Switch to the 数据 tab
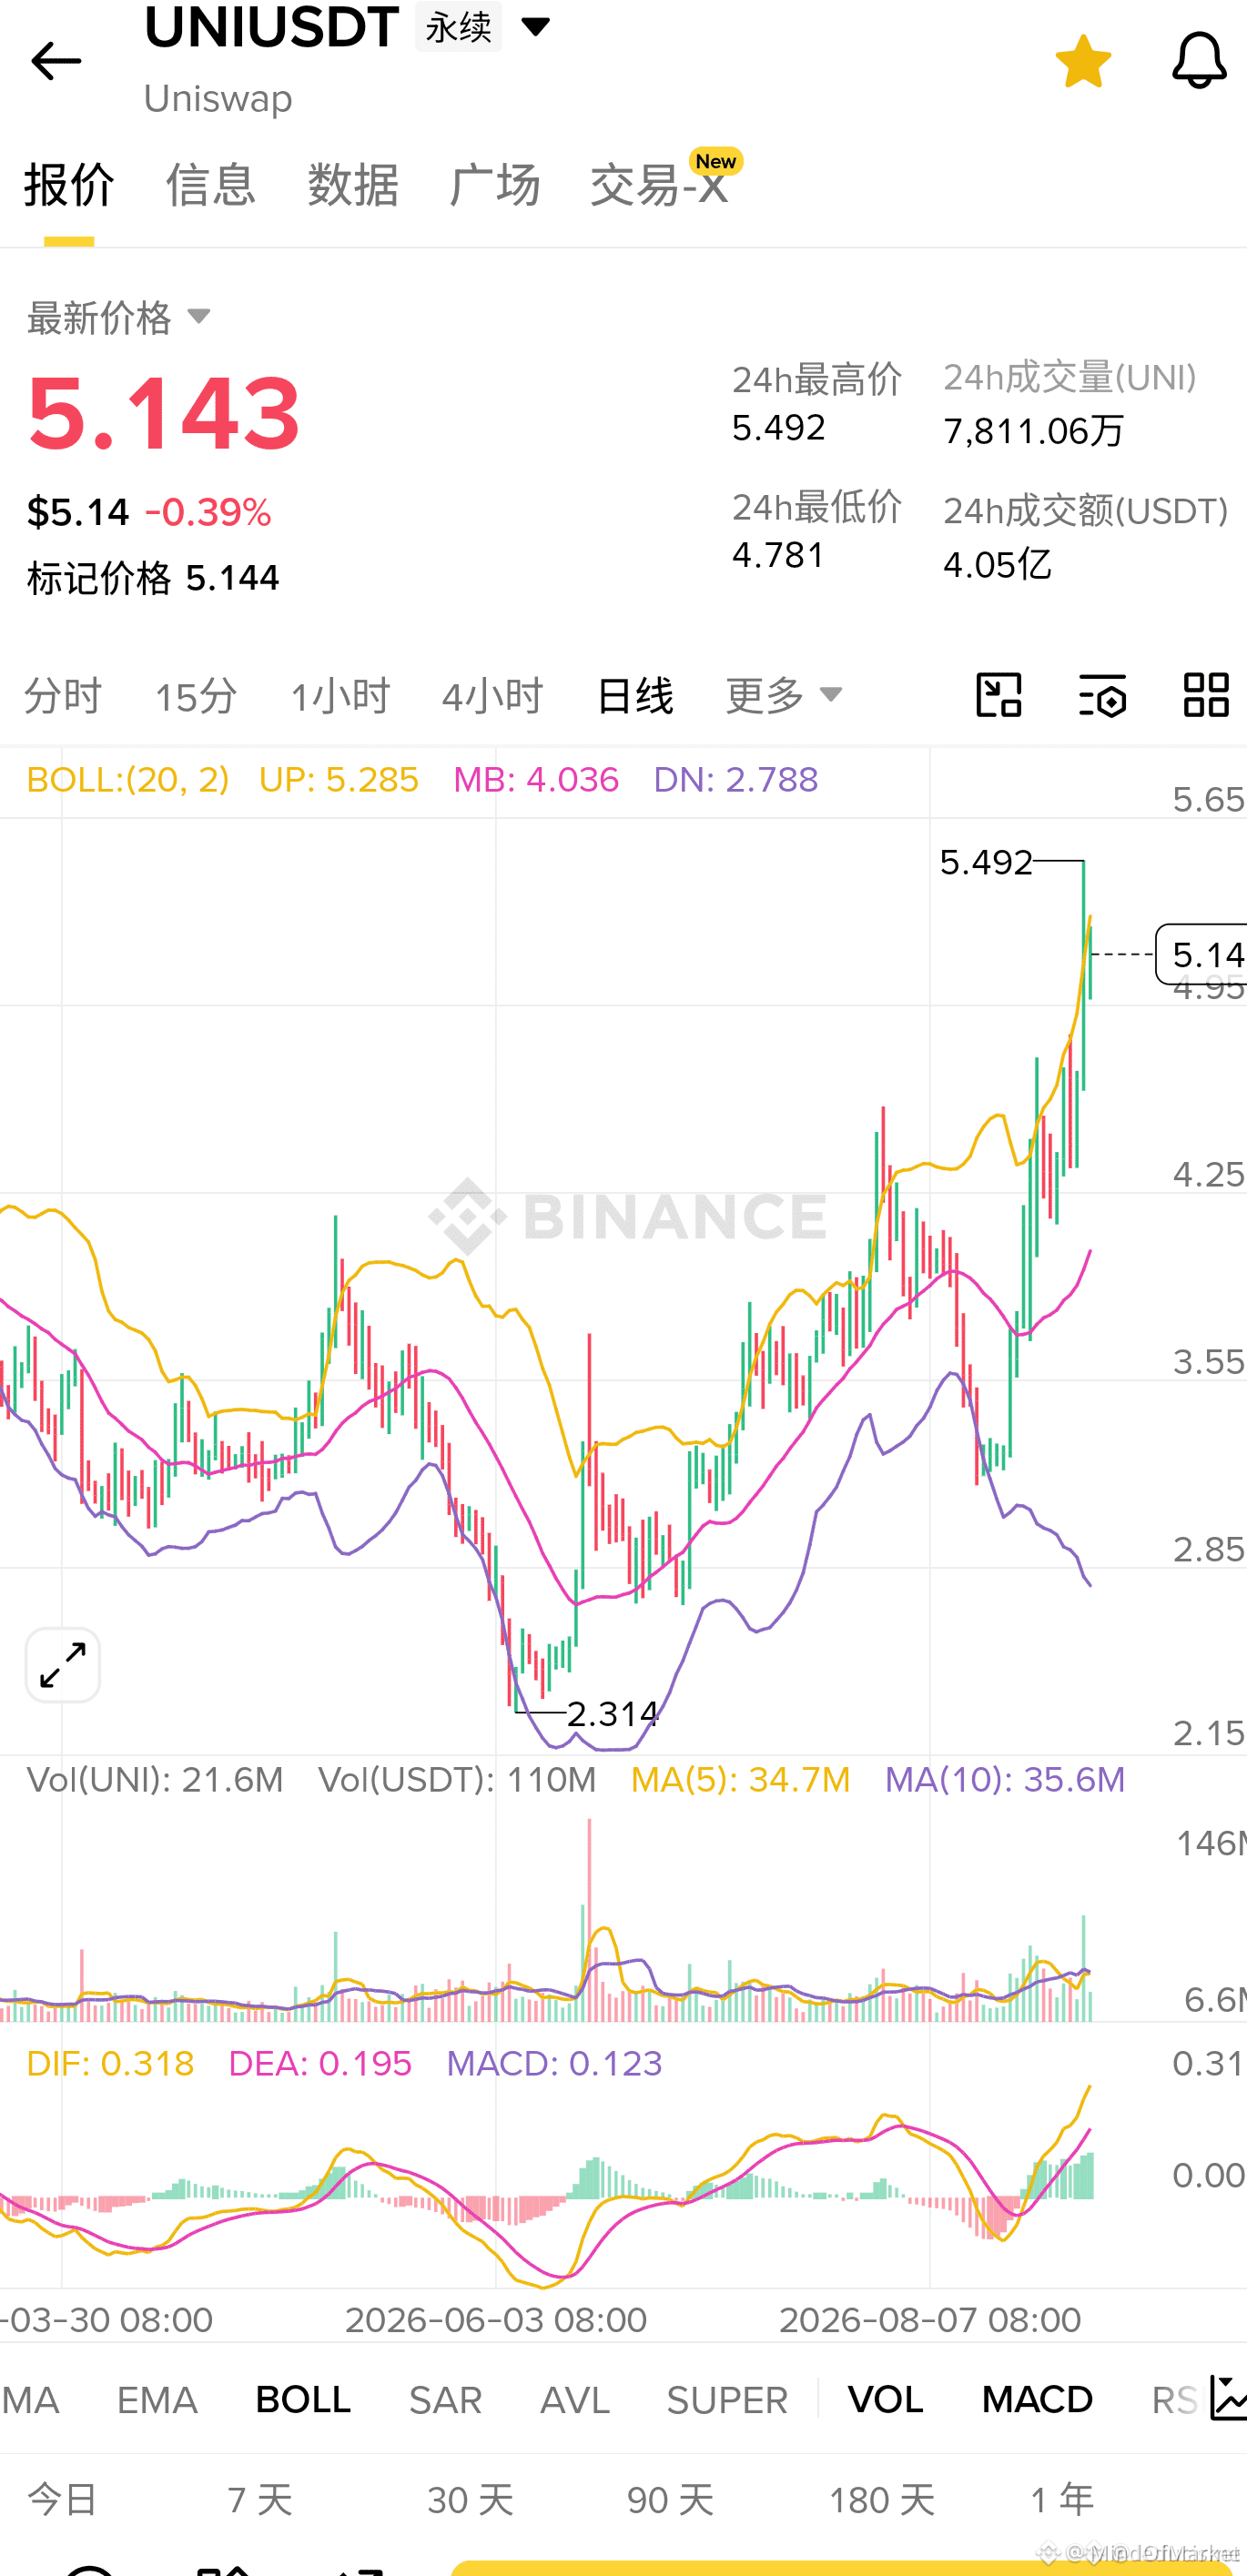 [353, 185]
